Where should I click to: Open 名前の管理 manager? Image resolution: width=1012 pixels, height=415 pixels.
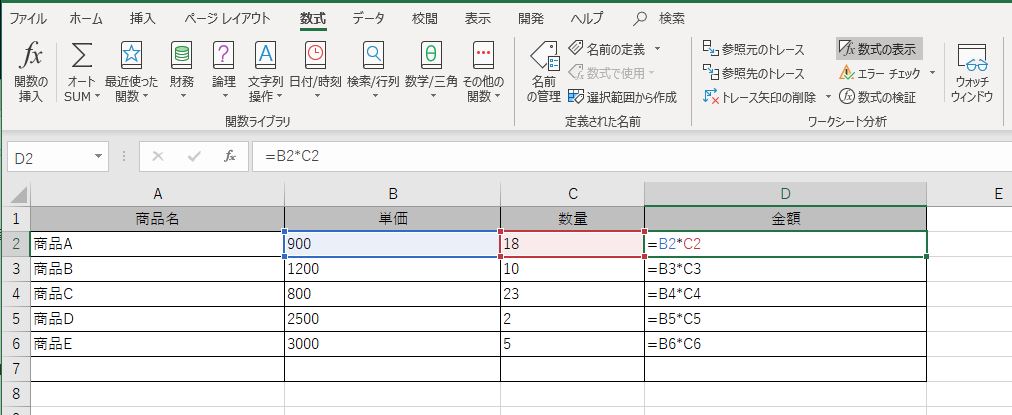(x=543, y=58)
